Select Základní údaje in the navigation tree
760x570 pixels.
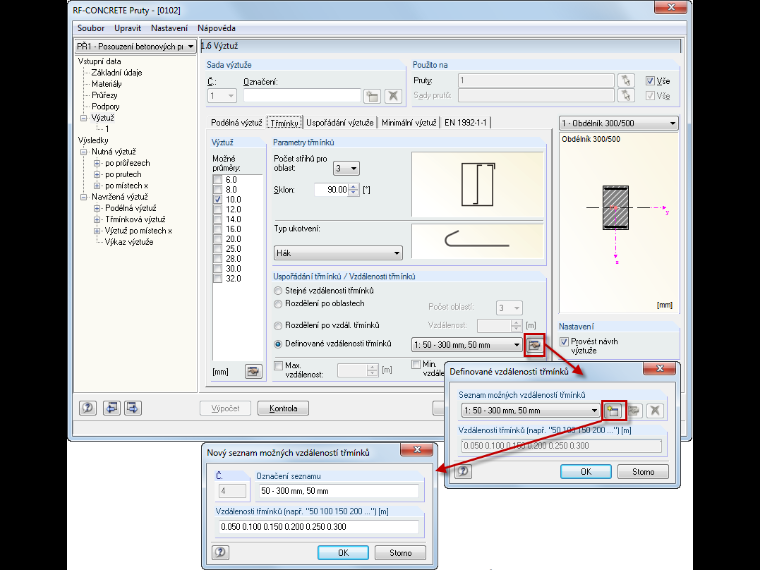116,73
